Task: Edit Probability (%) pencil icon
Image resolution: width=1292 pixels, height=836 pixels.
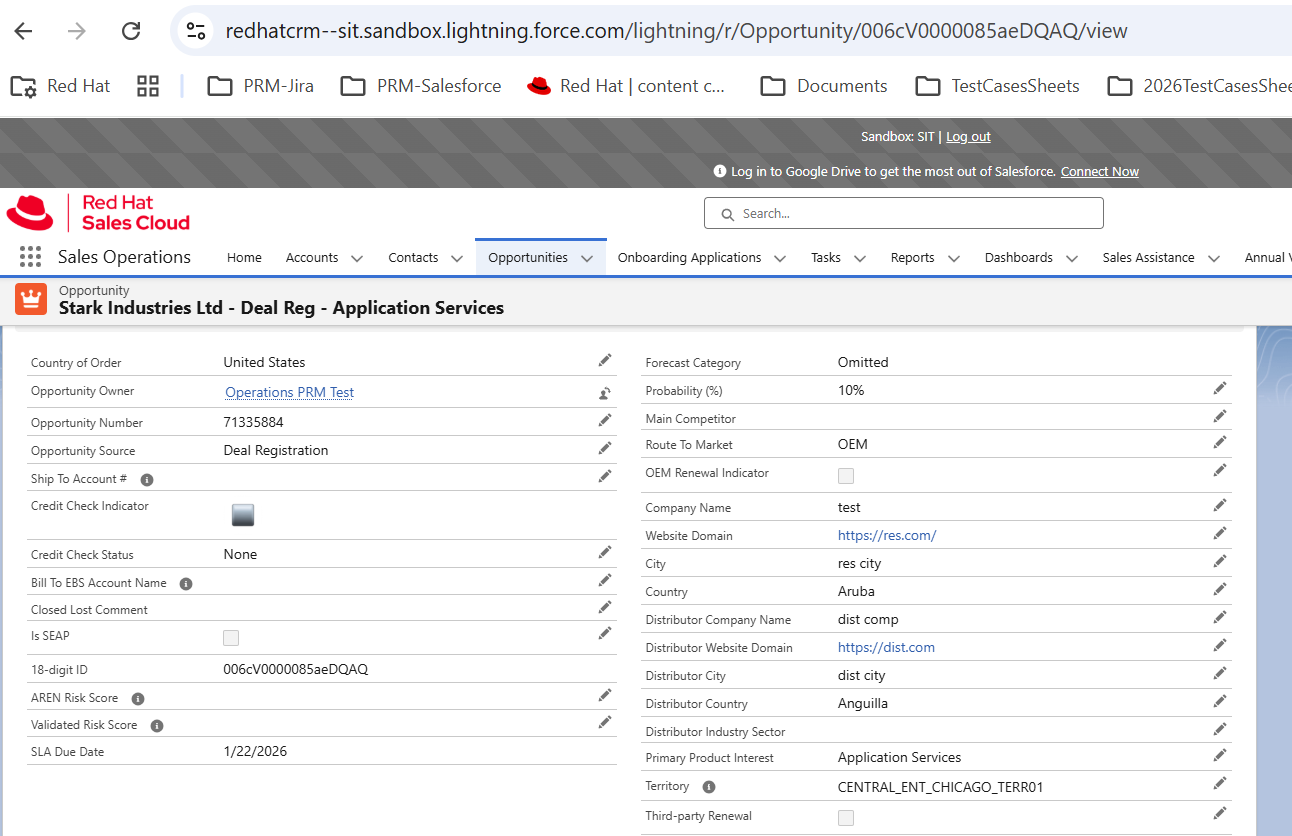Action: click(x=1220, y=388)
